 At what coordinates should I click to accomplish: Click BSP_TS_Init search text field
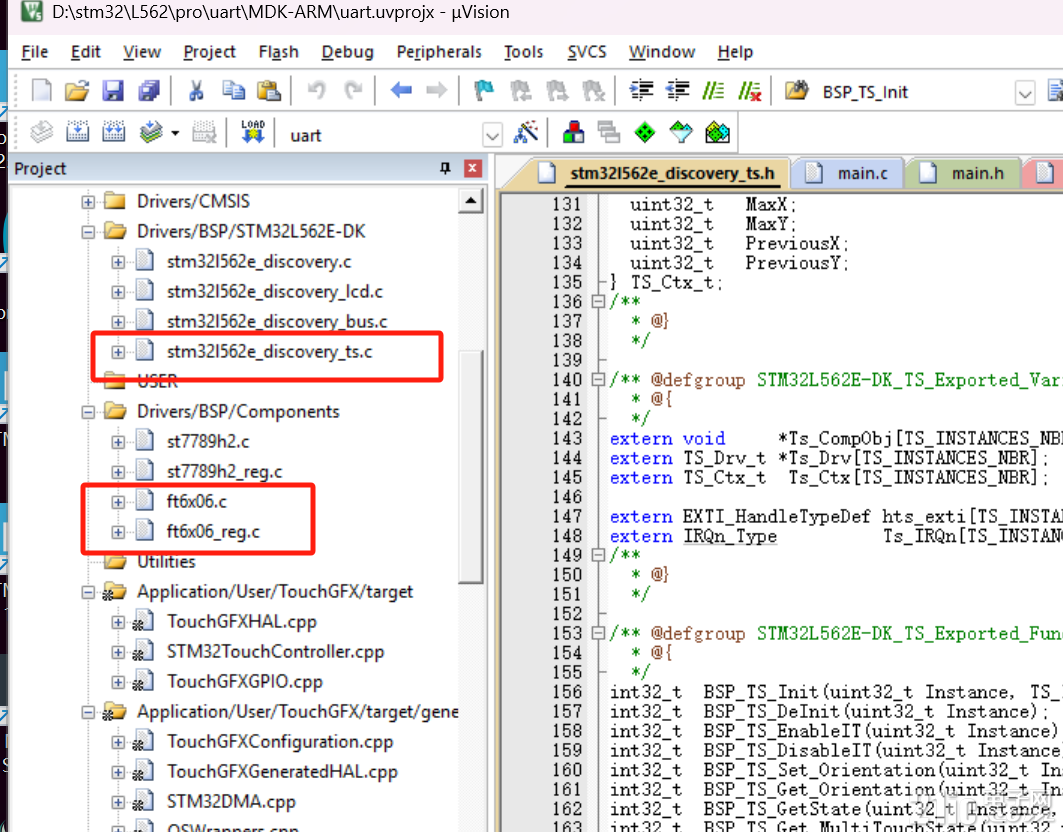[914, 93]
